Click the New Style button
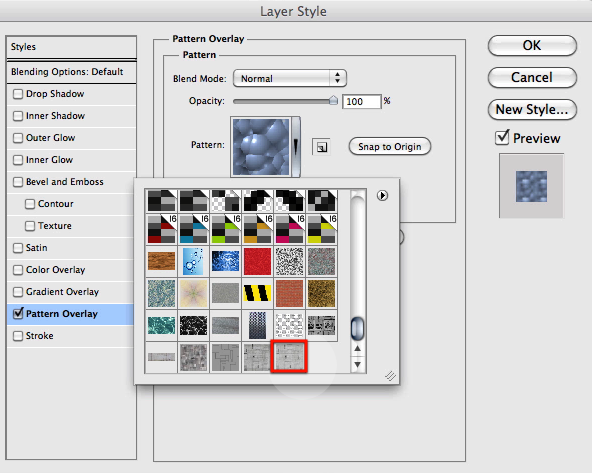This screenshot has height=473, width=592. click(x=532, y=109)
